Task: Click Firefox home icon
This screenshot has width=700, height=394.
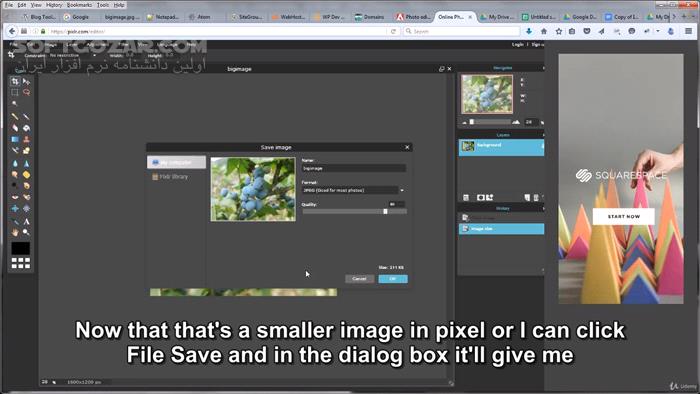Action: [544, 31]
